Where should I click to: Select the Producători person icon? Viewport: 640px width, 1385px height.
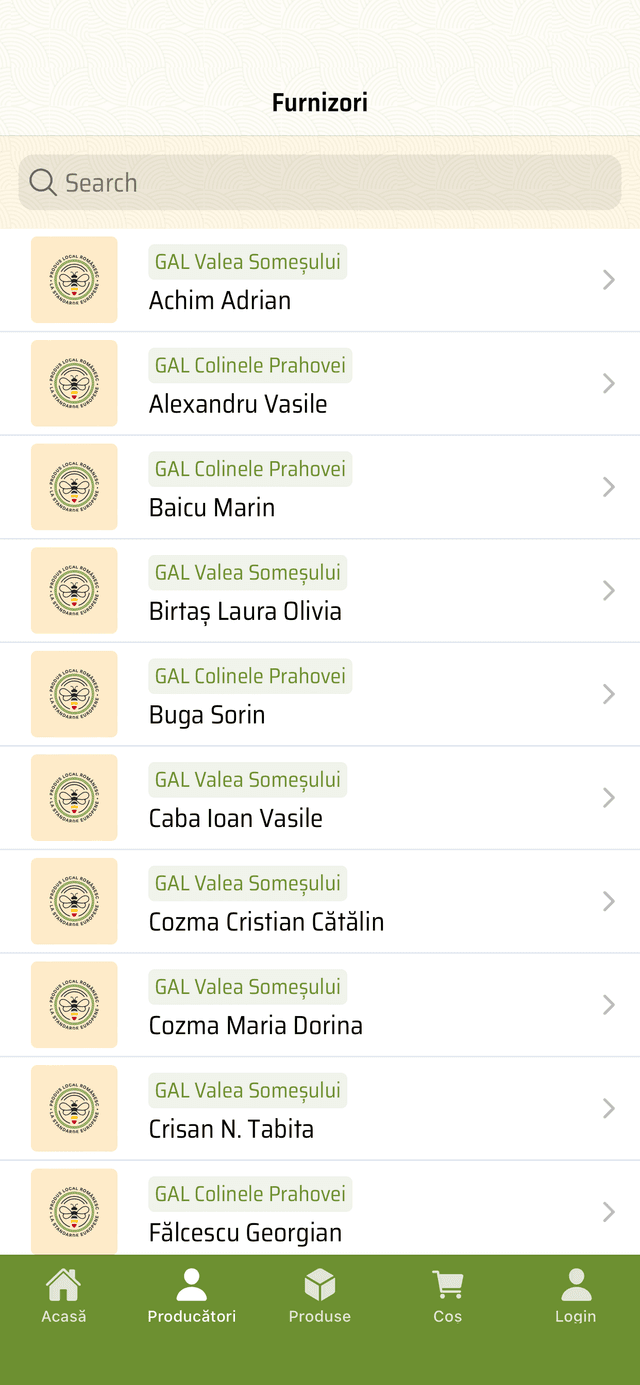tap(191, 1284)
